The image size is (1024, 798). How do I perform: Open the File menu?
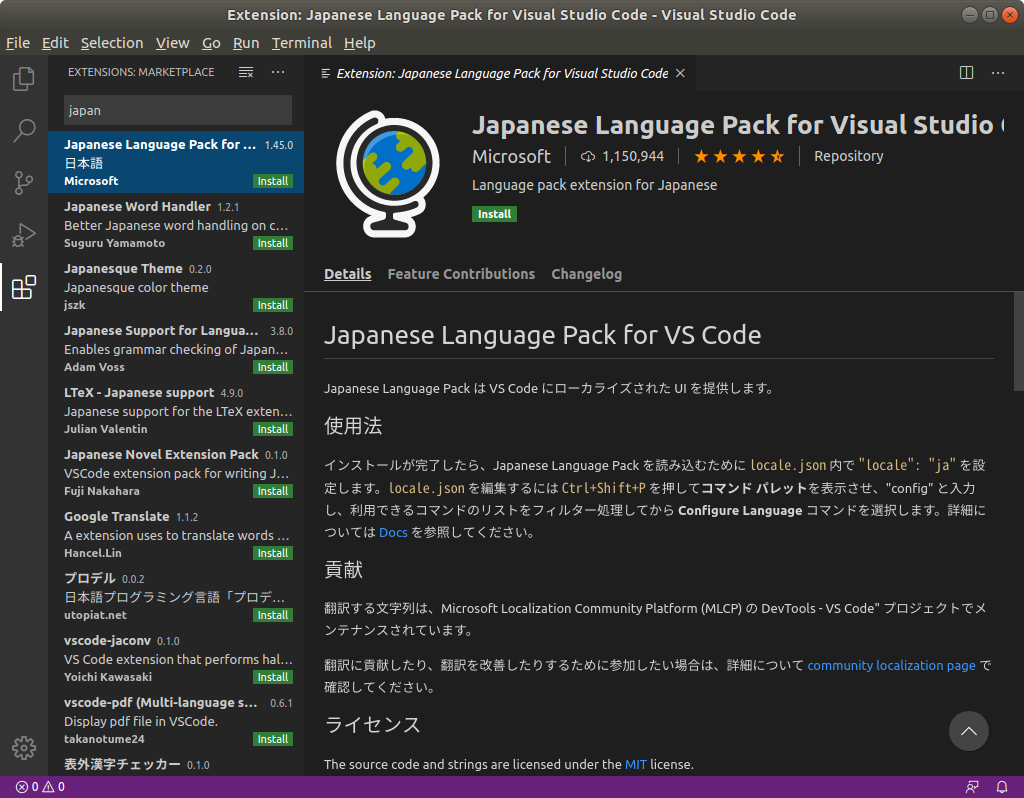point(18,43)
